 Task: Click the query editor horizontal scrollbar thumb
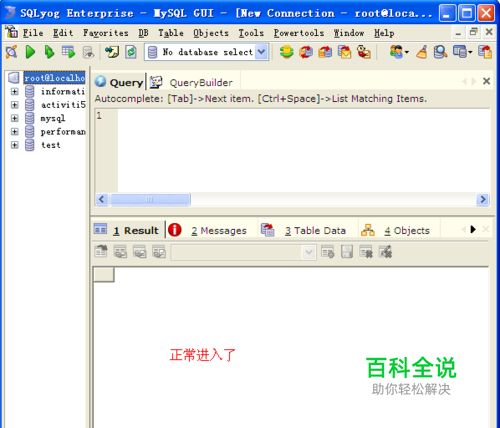[x=150, y=199]
